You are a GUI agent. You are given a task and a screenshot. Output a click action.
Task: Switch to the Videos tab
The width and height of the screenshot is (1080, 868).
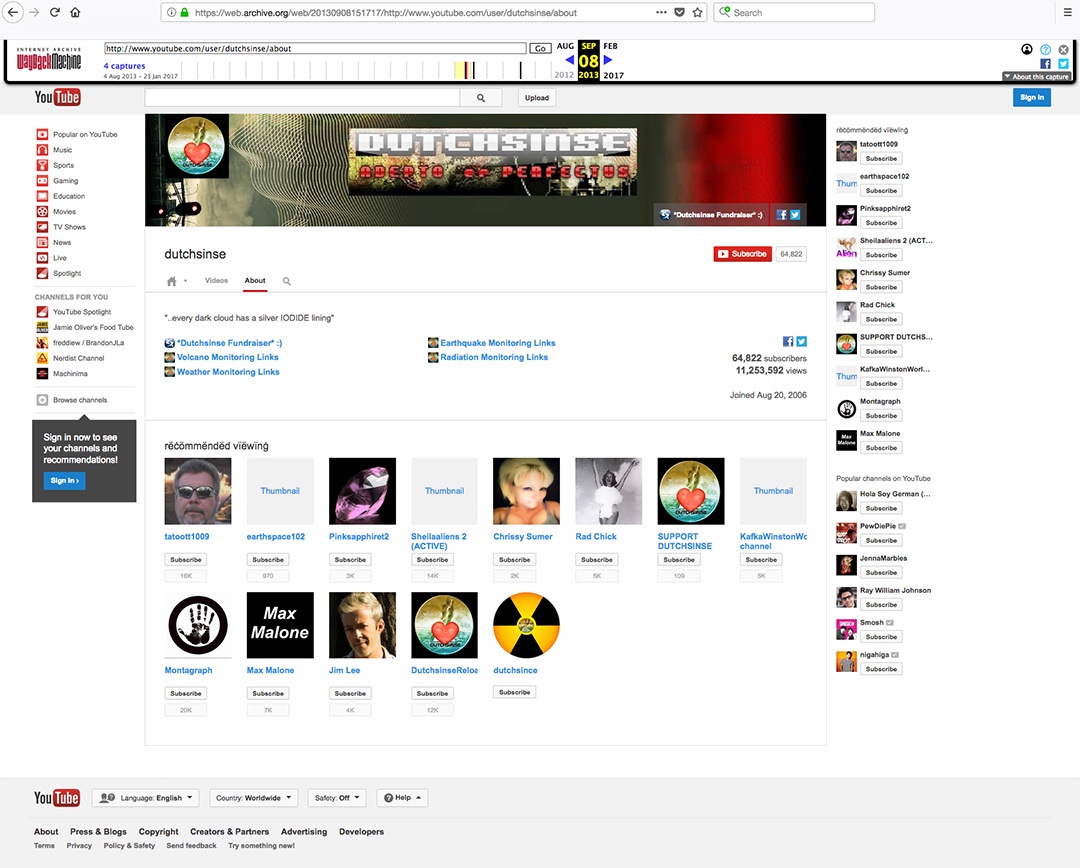[x=216, y=280]
